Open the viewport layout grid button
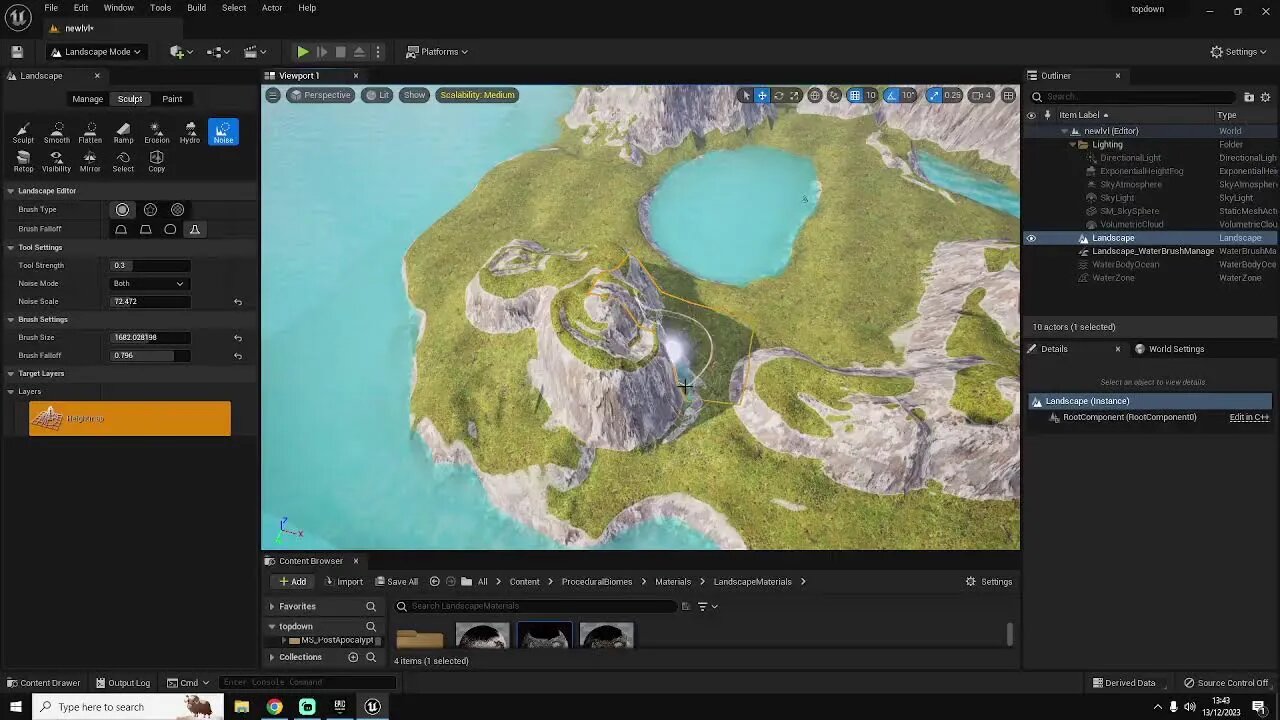 pos(1008,95)
